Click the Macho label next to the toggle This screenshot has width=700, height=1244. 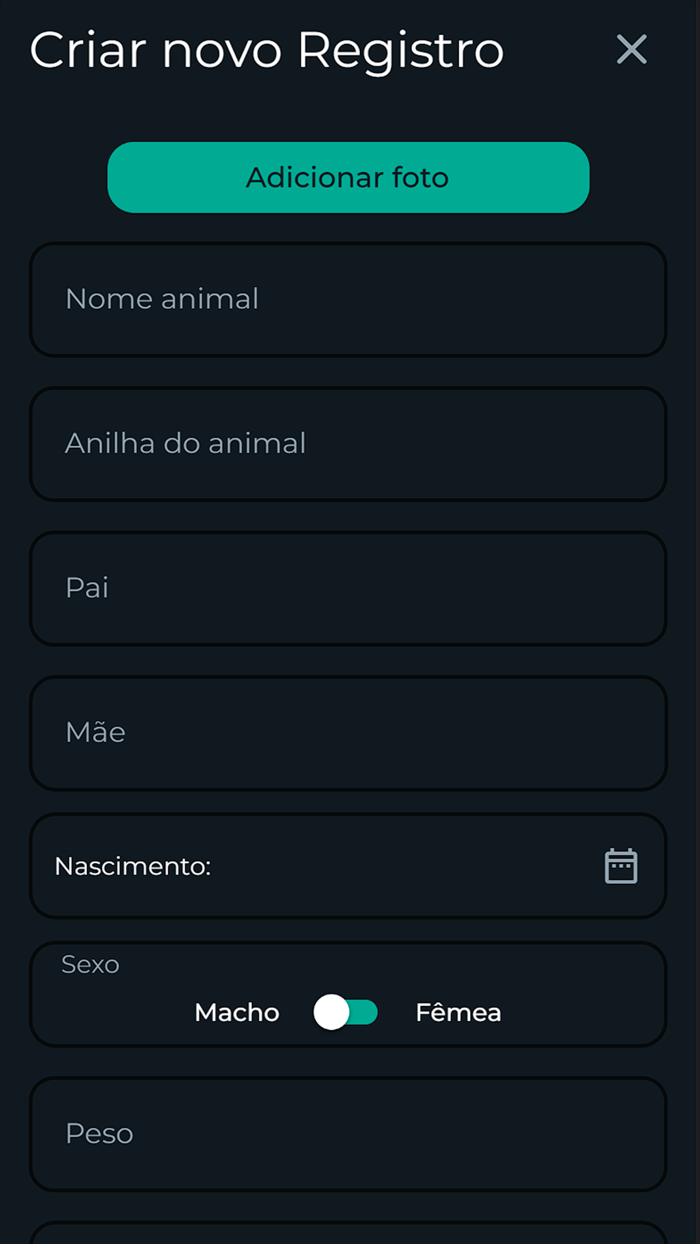click(x=236, y=1012)
